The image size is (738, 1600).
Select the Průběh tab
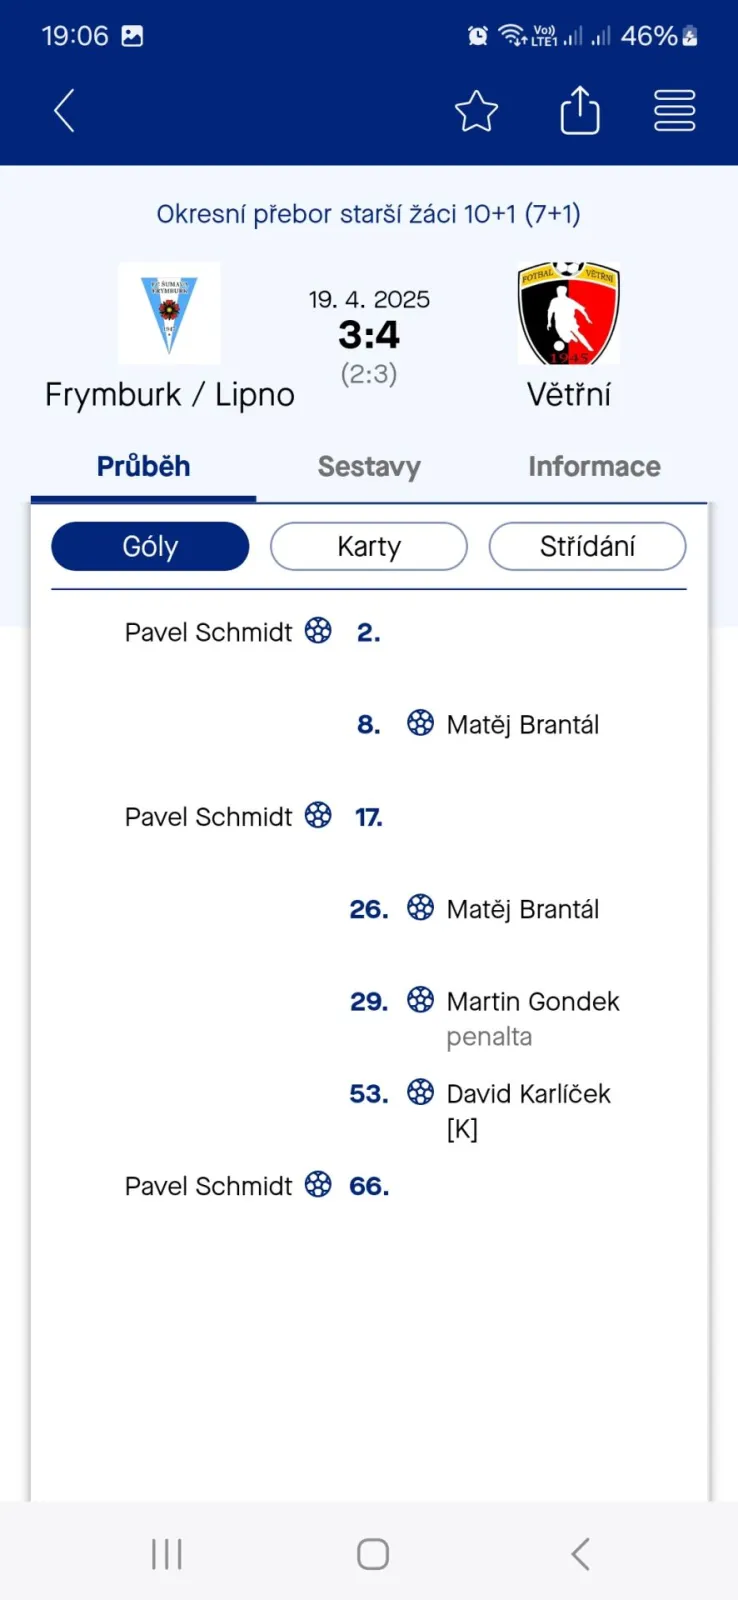click(143, 466)
